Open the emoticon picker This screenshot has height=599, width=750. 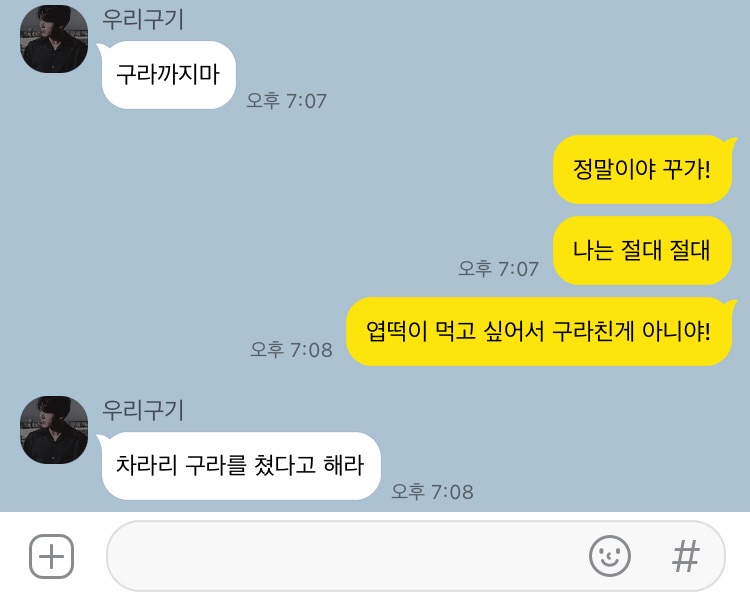pos(609,556)
